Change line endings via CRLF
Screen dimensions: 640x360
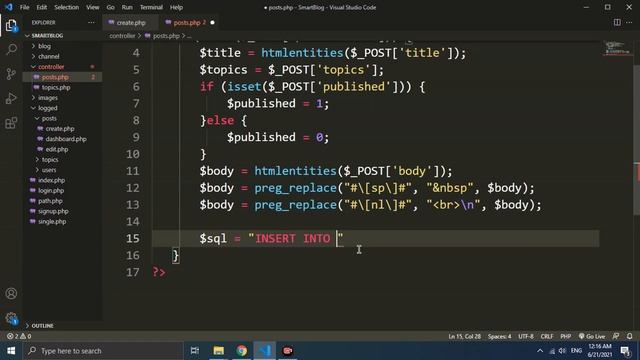547,336
